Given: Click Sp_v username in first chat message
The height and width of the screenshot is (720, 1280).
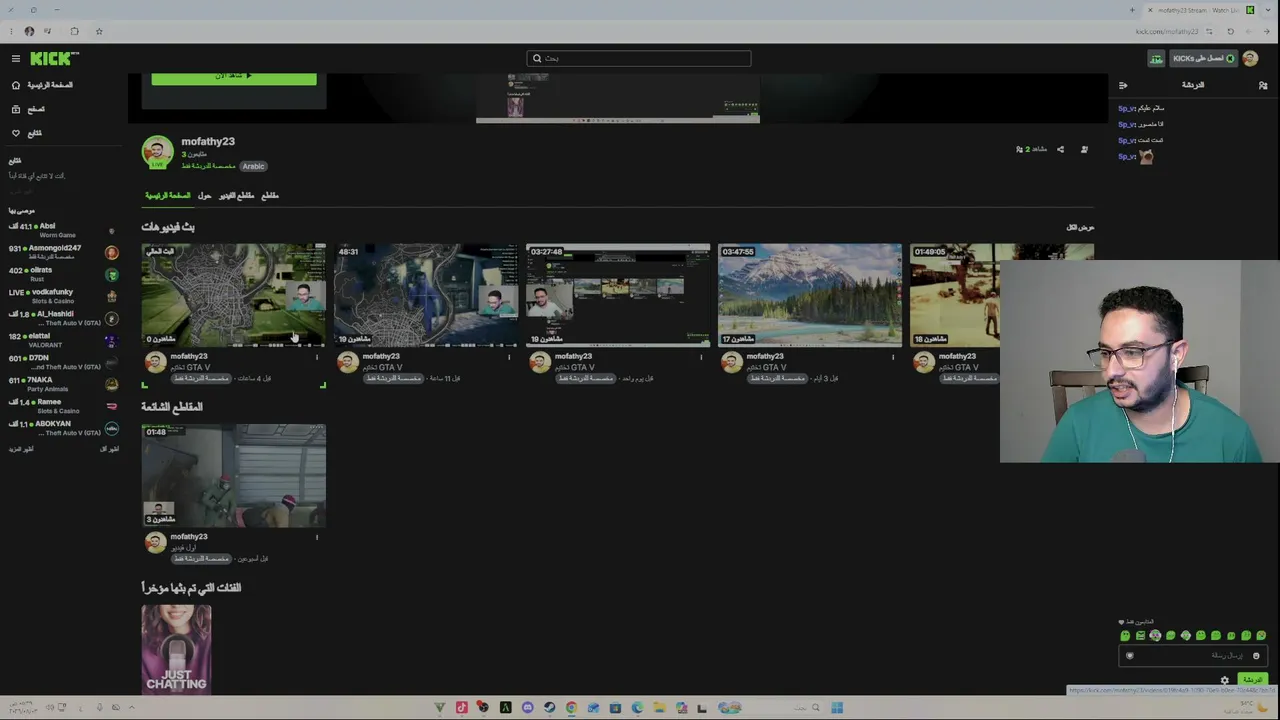Looking at the screenshot, I should (1127, 108).
